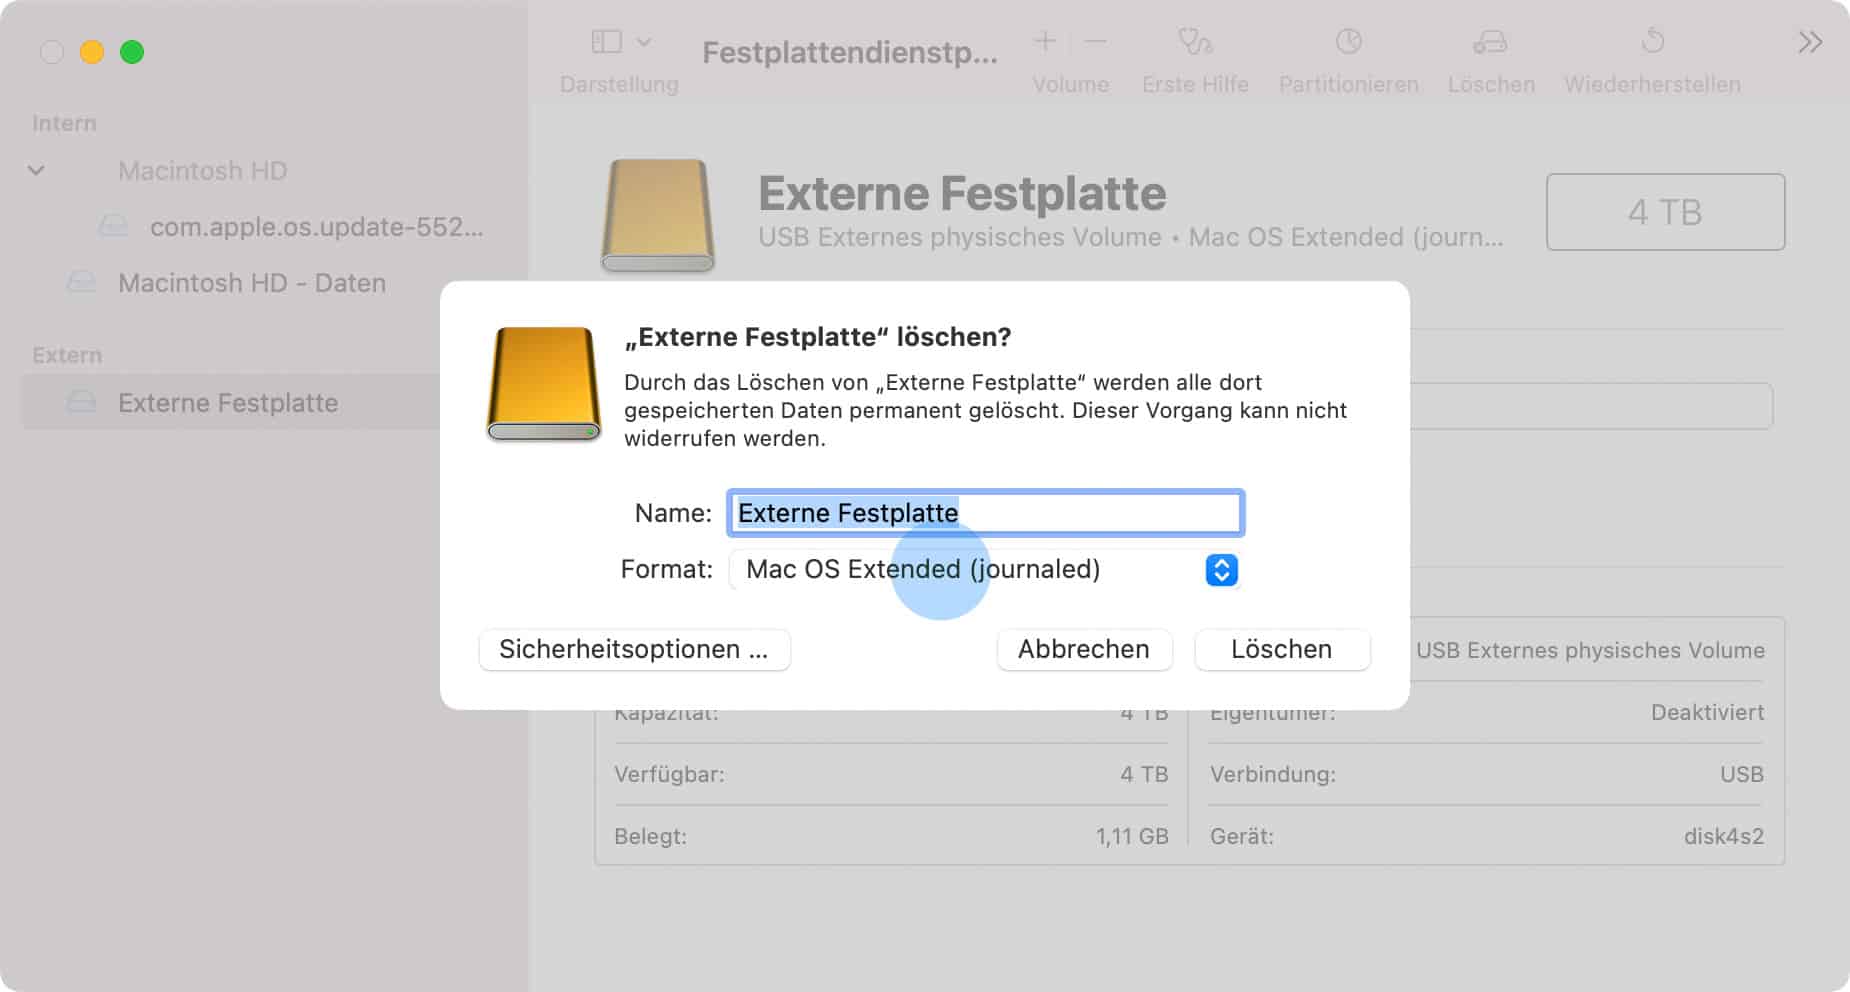The height and width of the screenshot is (992, 1850).
Task: Select Externe Festplatte in the sidebar
Action: (x=228, y=403)
